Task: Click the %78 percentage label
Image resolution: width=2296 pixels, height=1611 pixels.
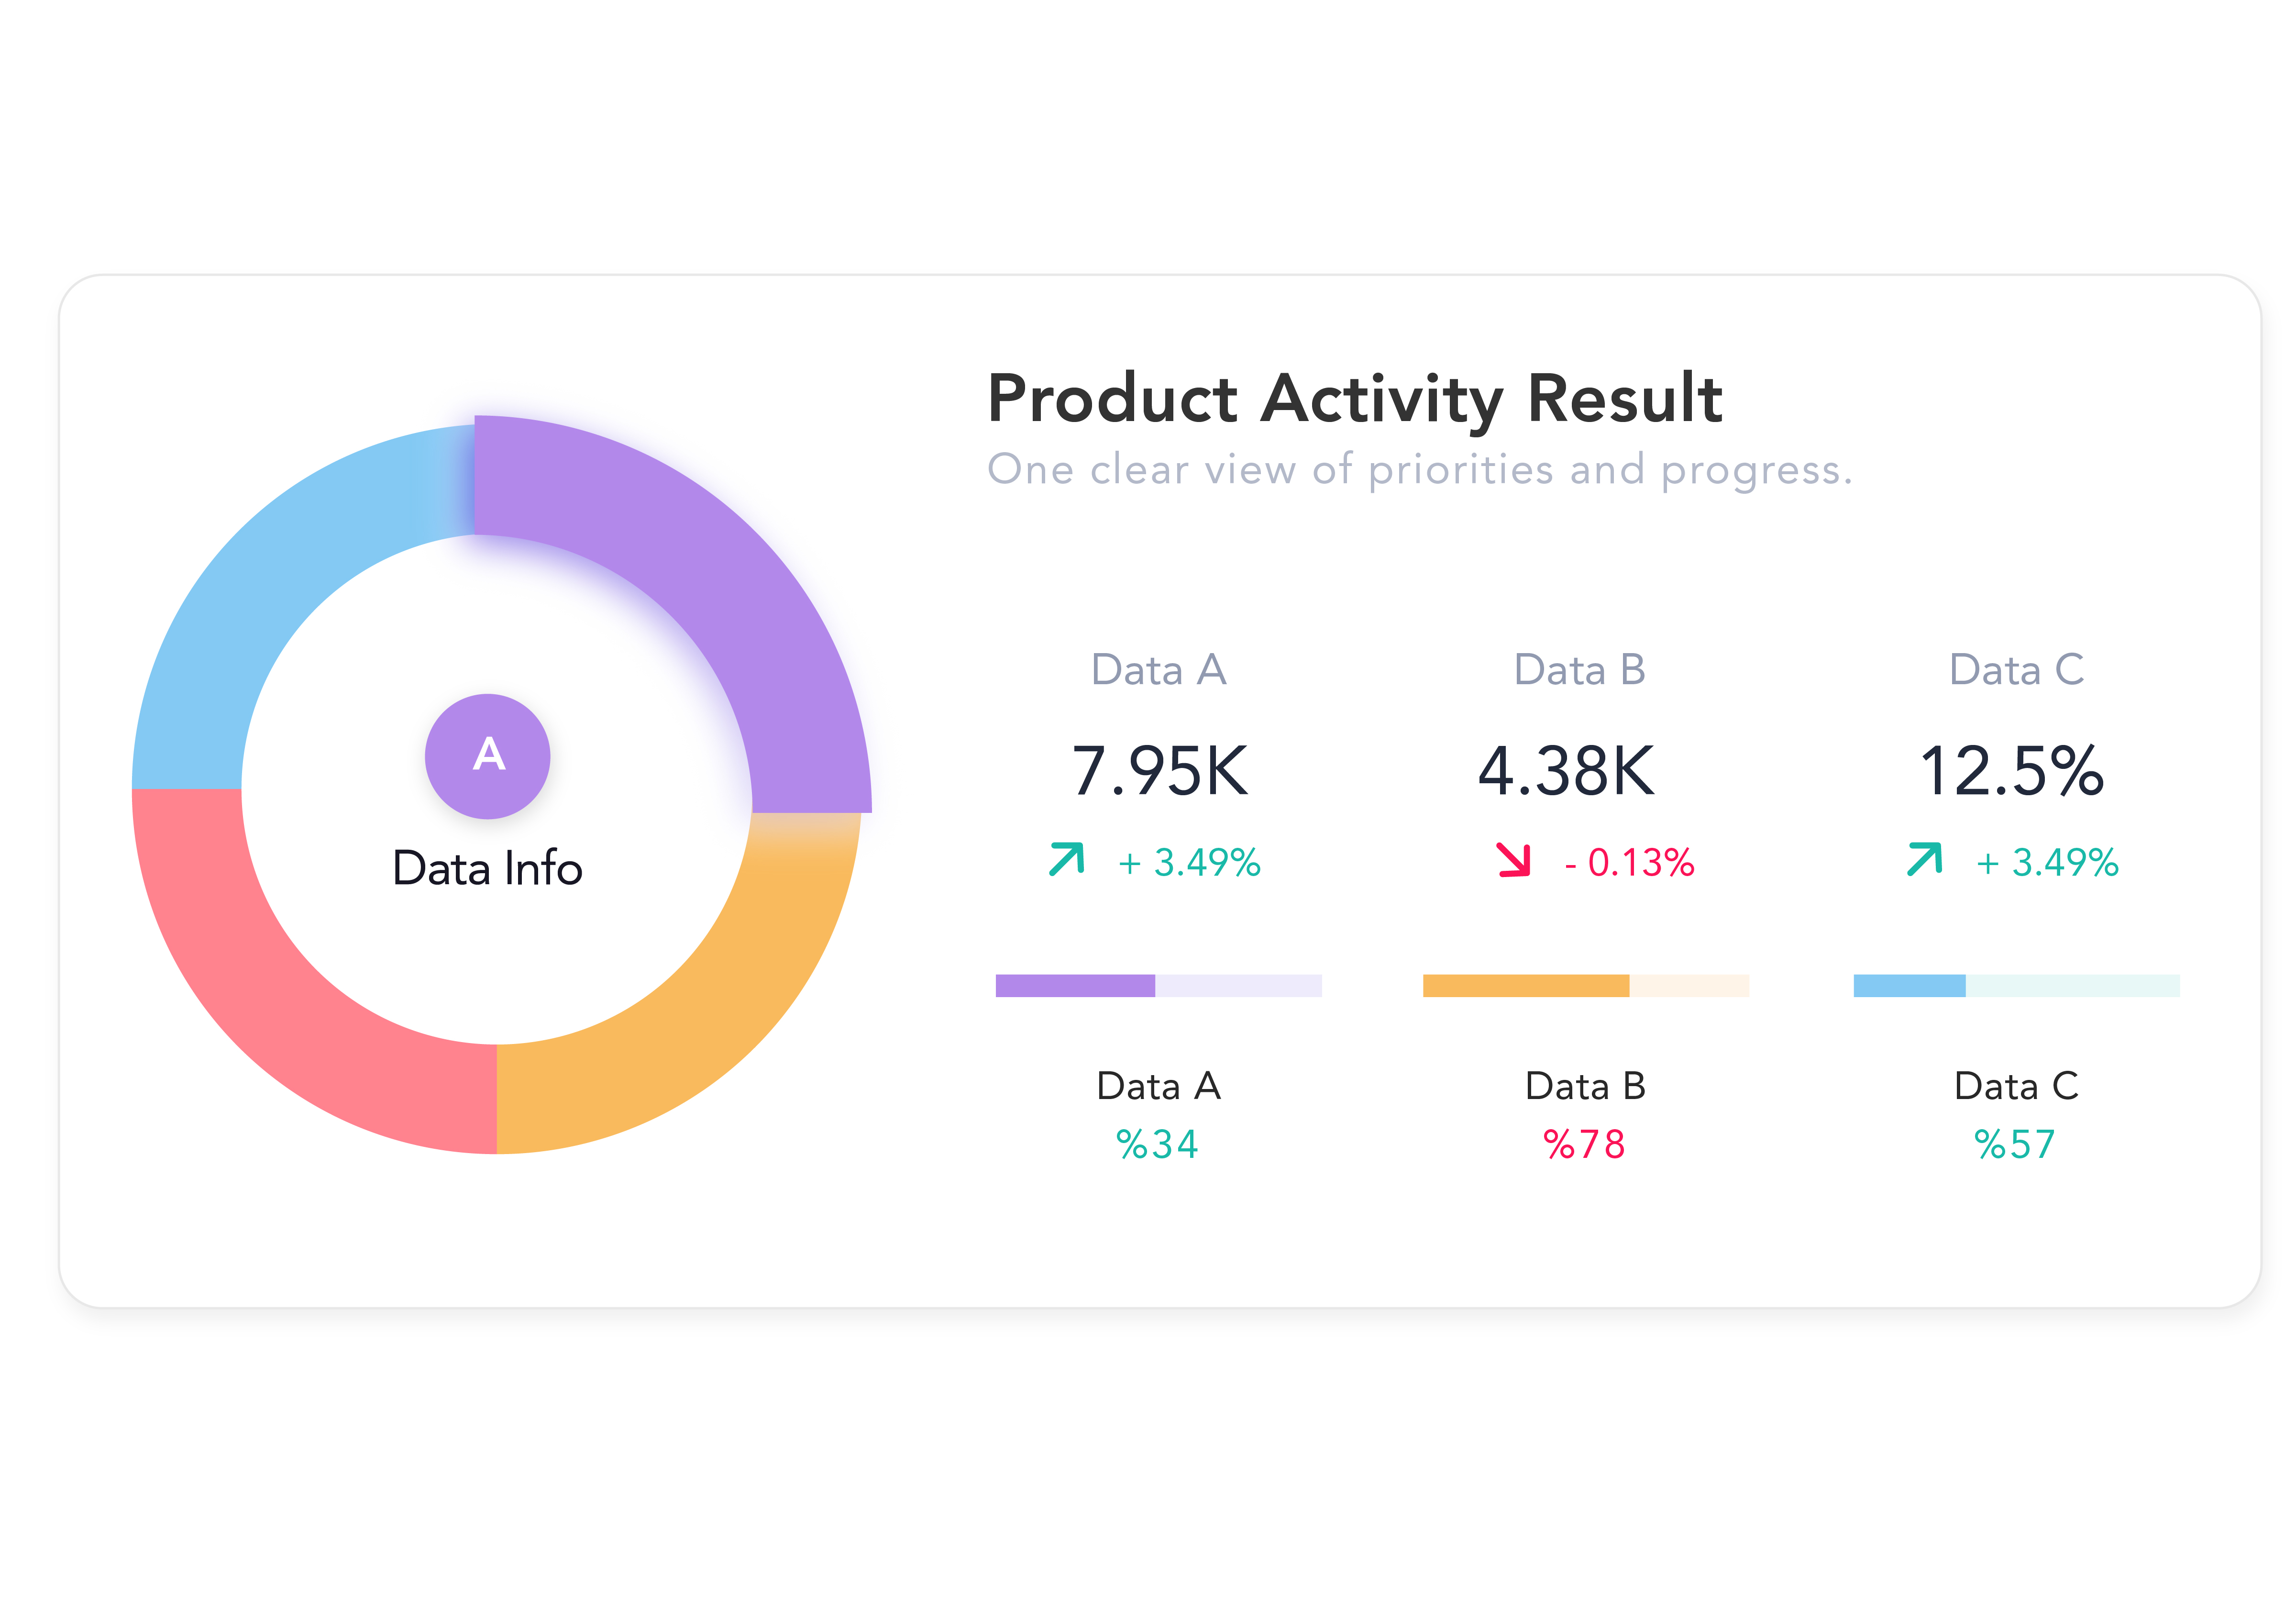Action: tap(1584, 1144)
